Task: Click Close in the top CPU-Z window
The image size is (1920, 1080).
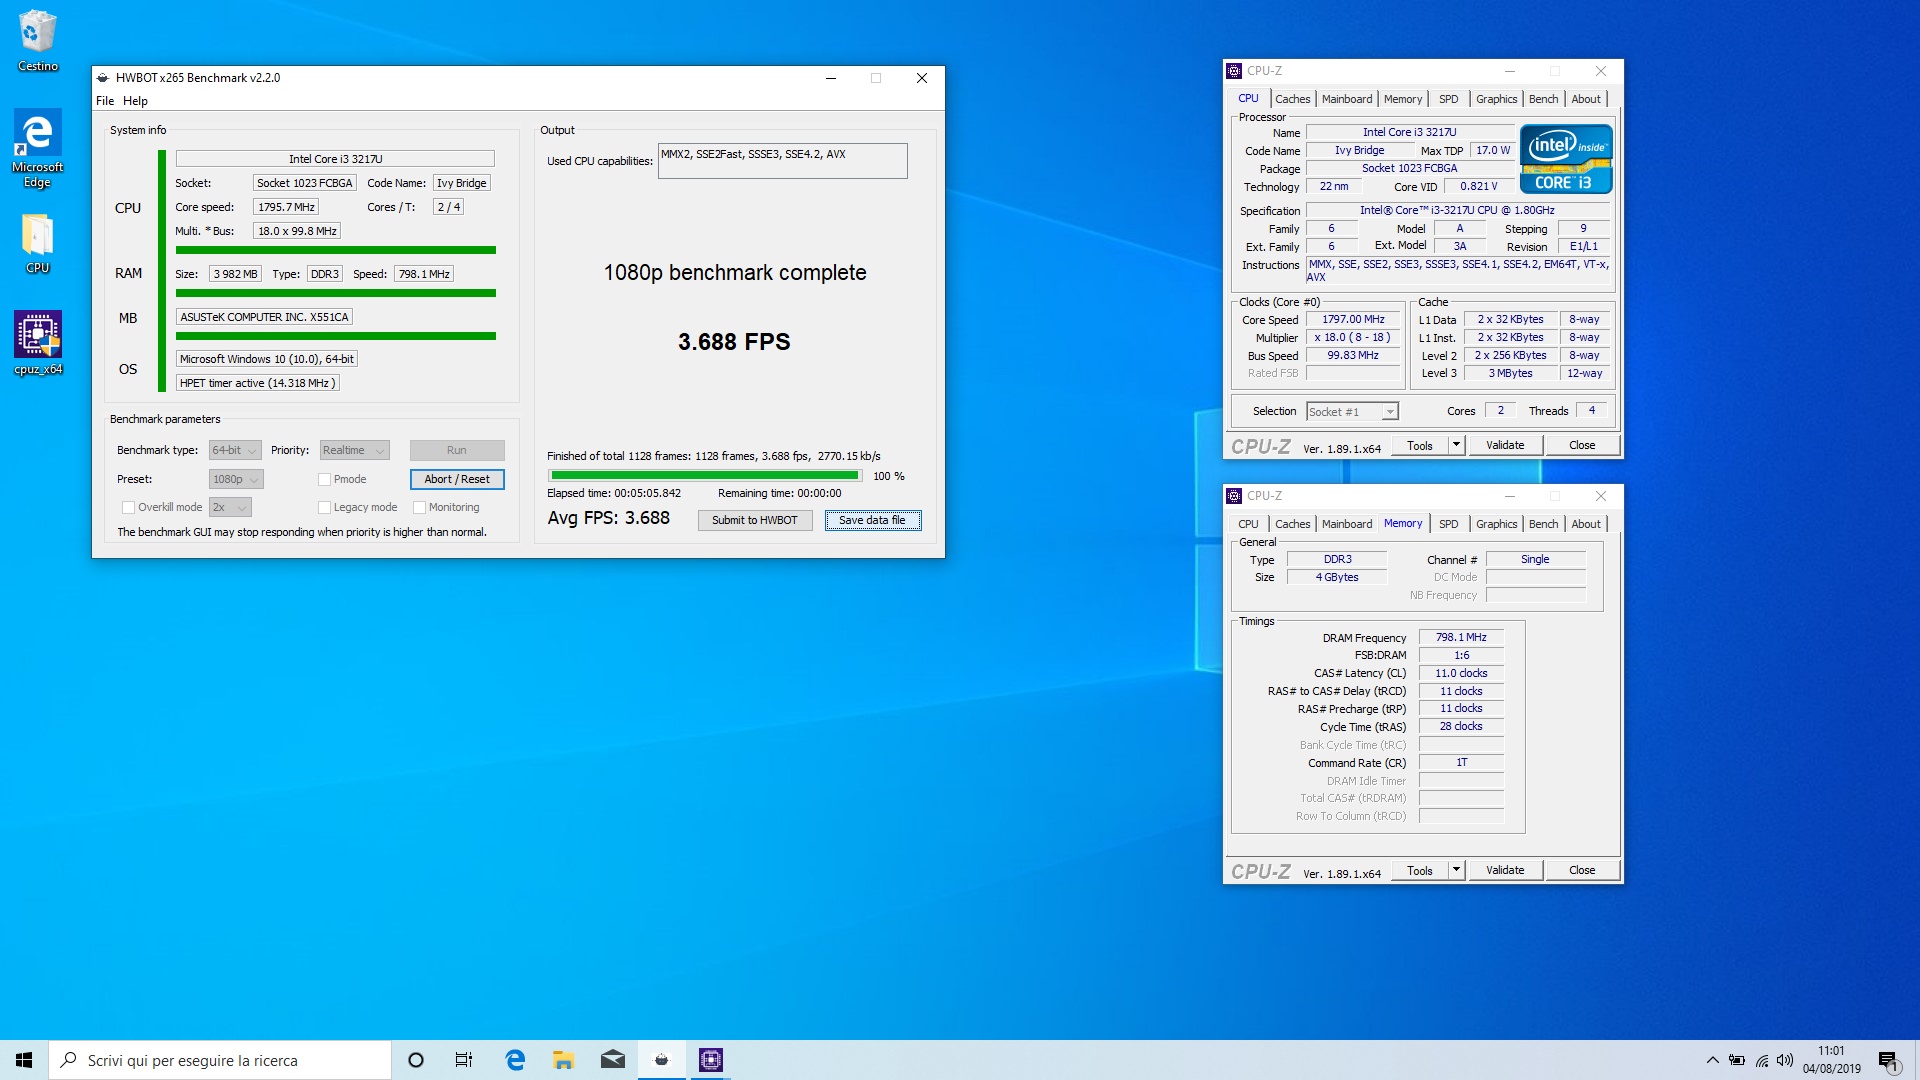Action: [x=1582, y=446]
